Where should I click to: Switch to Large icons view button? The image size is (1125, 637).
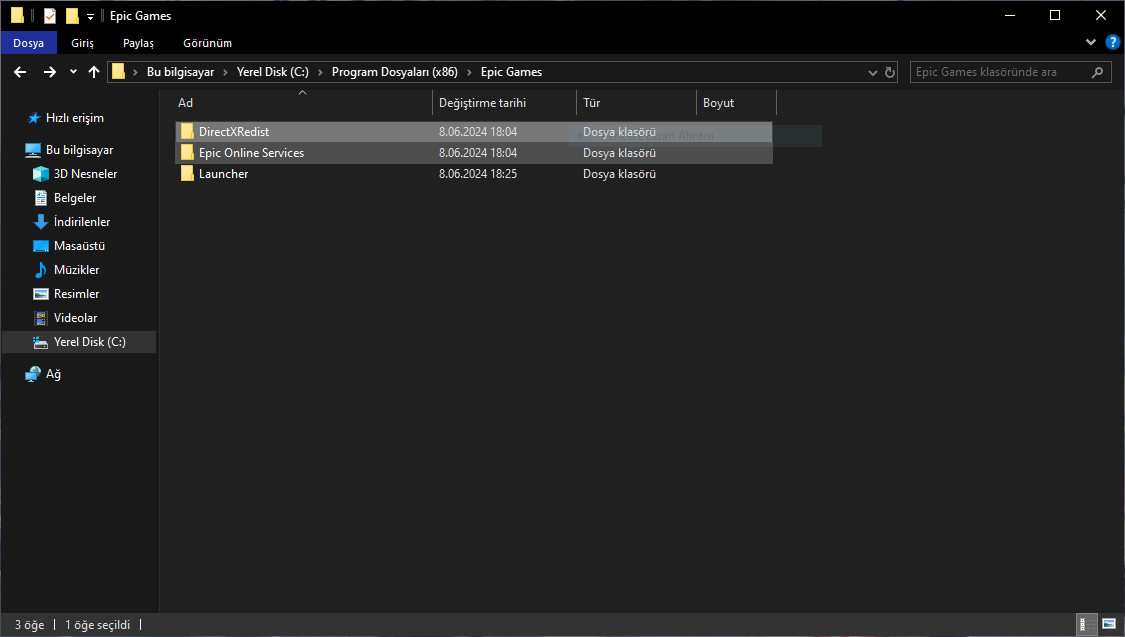tap(1108, 624)
